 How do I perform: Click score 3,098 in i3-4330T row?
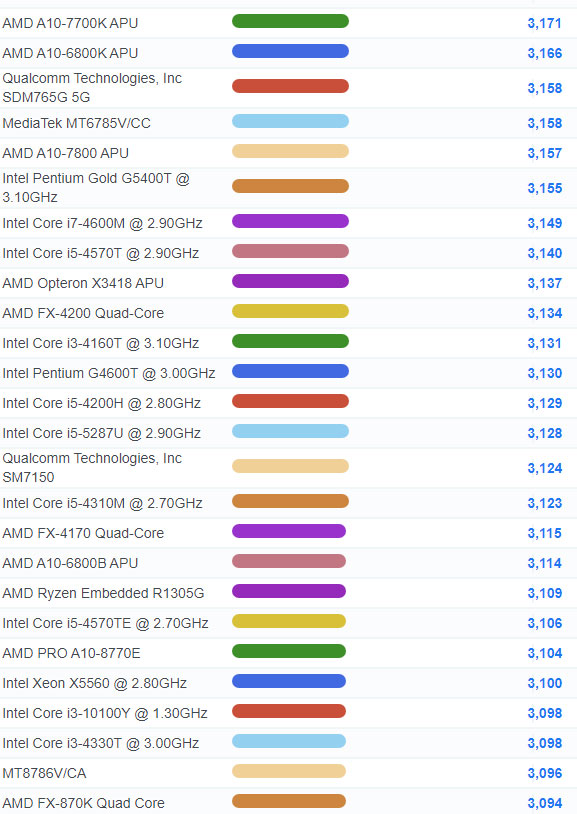coord(544,744)
